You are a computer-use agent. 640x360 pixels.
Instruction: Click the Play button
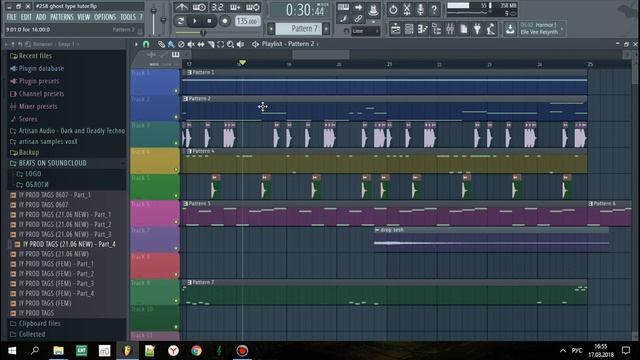(195, 21)
